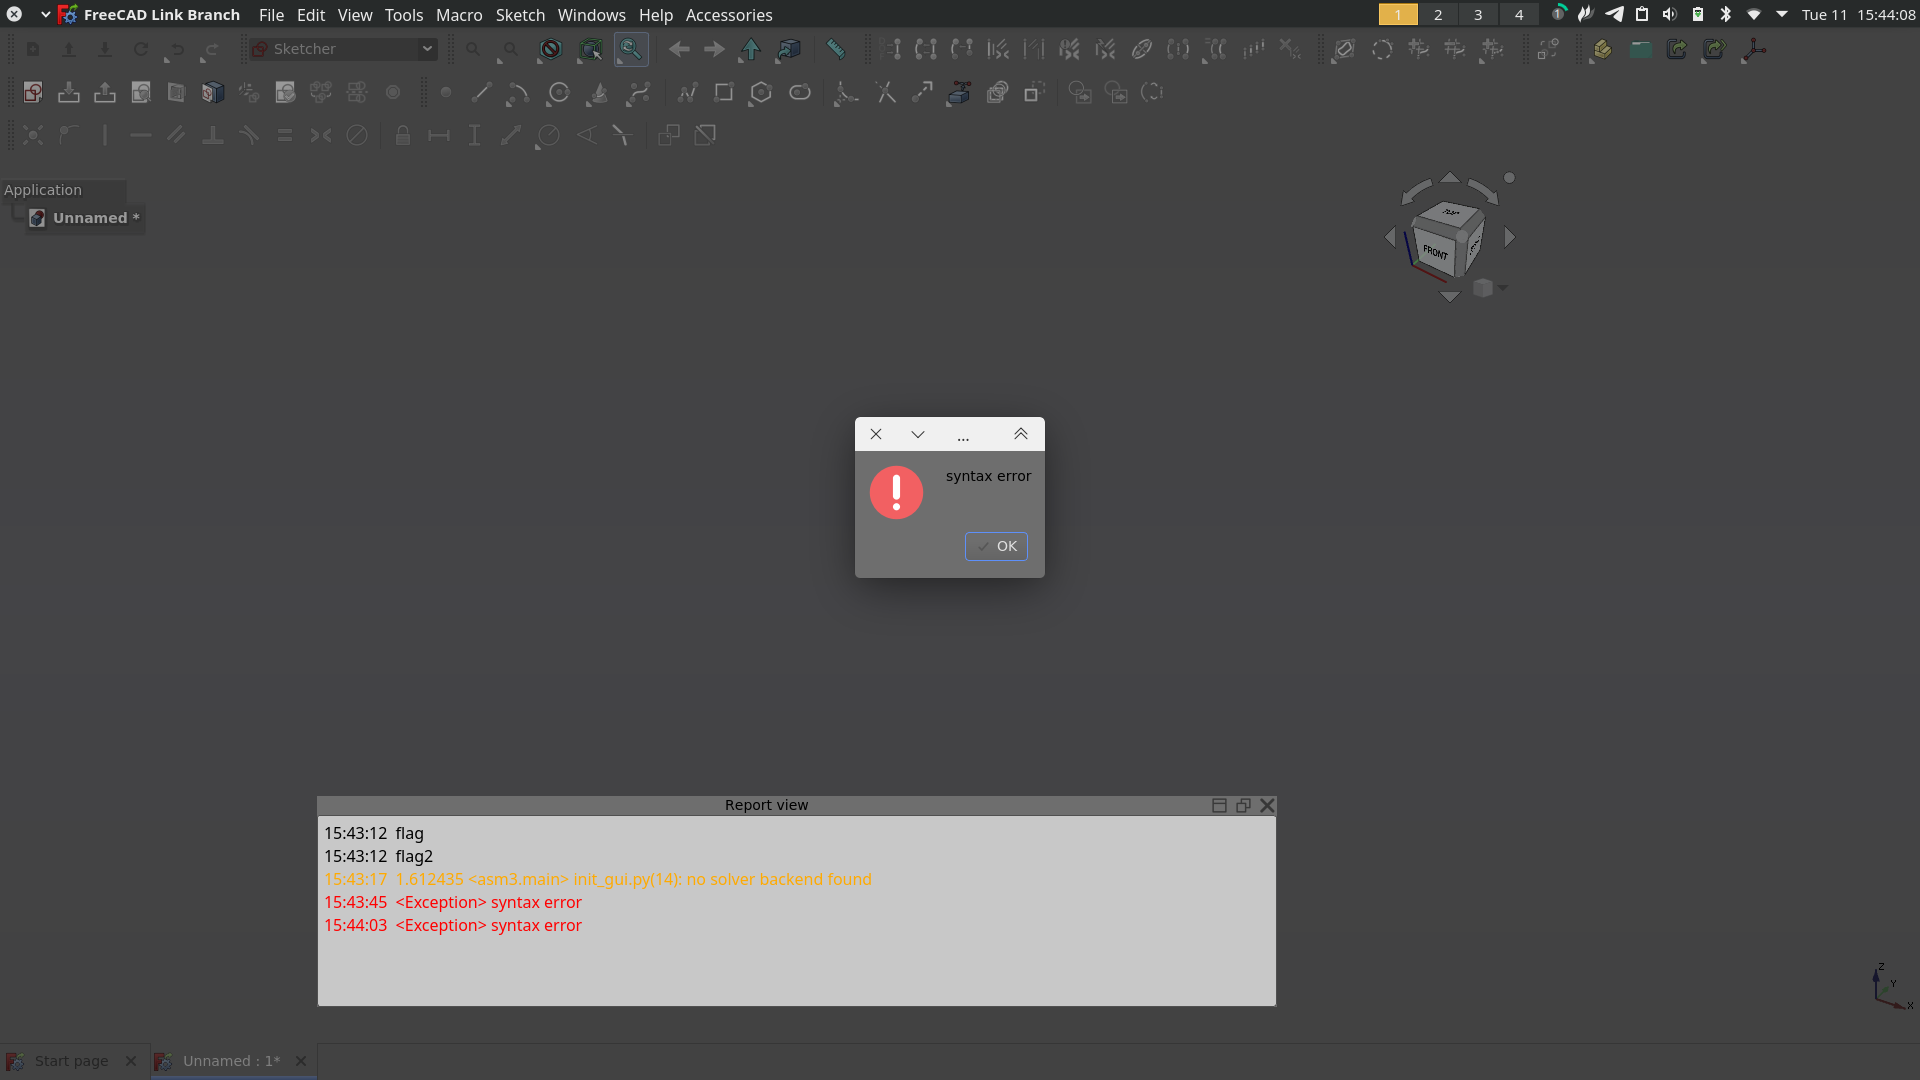Toggle activate/deactivate constraint

[x=706, y=135]
